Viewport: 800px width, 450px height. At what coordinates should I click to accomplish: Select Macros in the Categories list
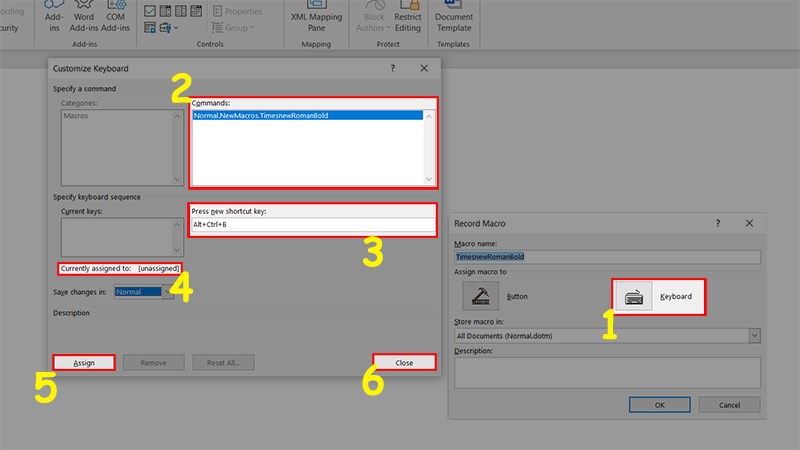click(76, 116)
